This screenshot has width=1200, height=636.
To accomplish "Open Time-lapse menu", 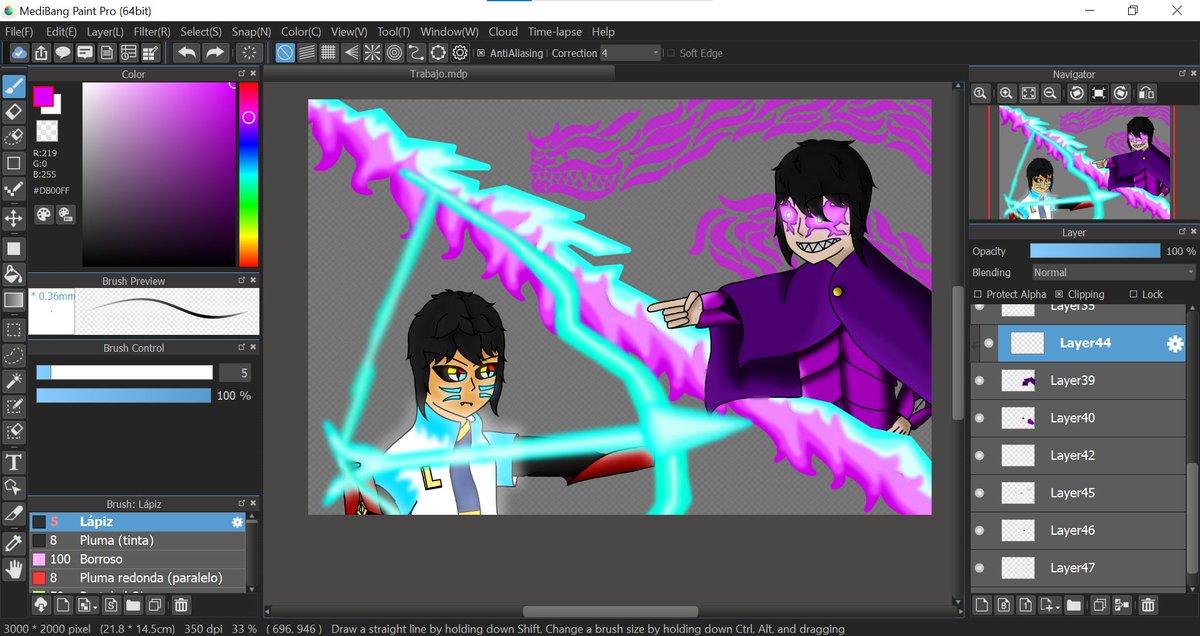I will pos(555,32).
